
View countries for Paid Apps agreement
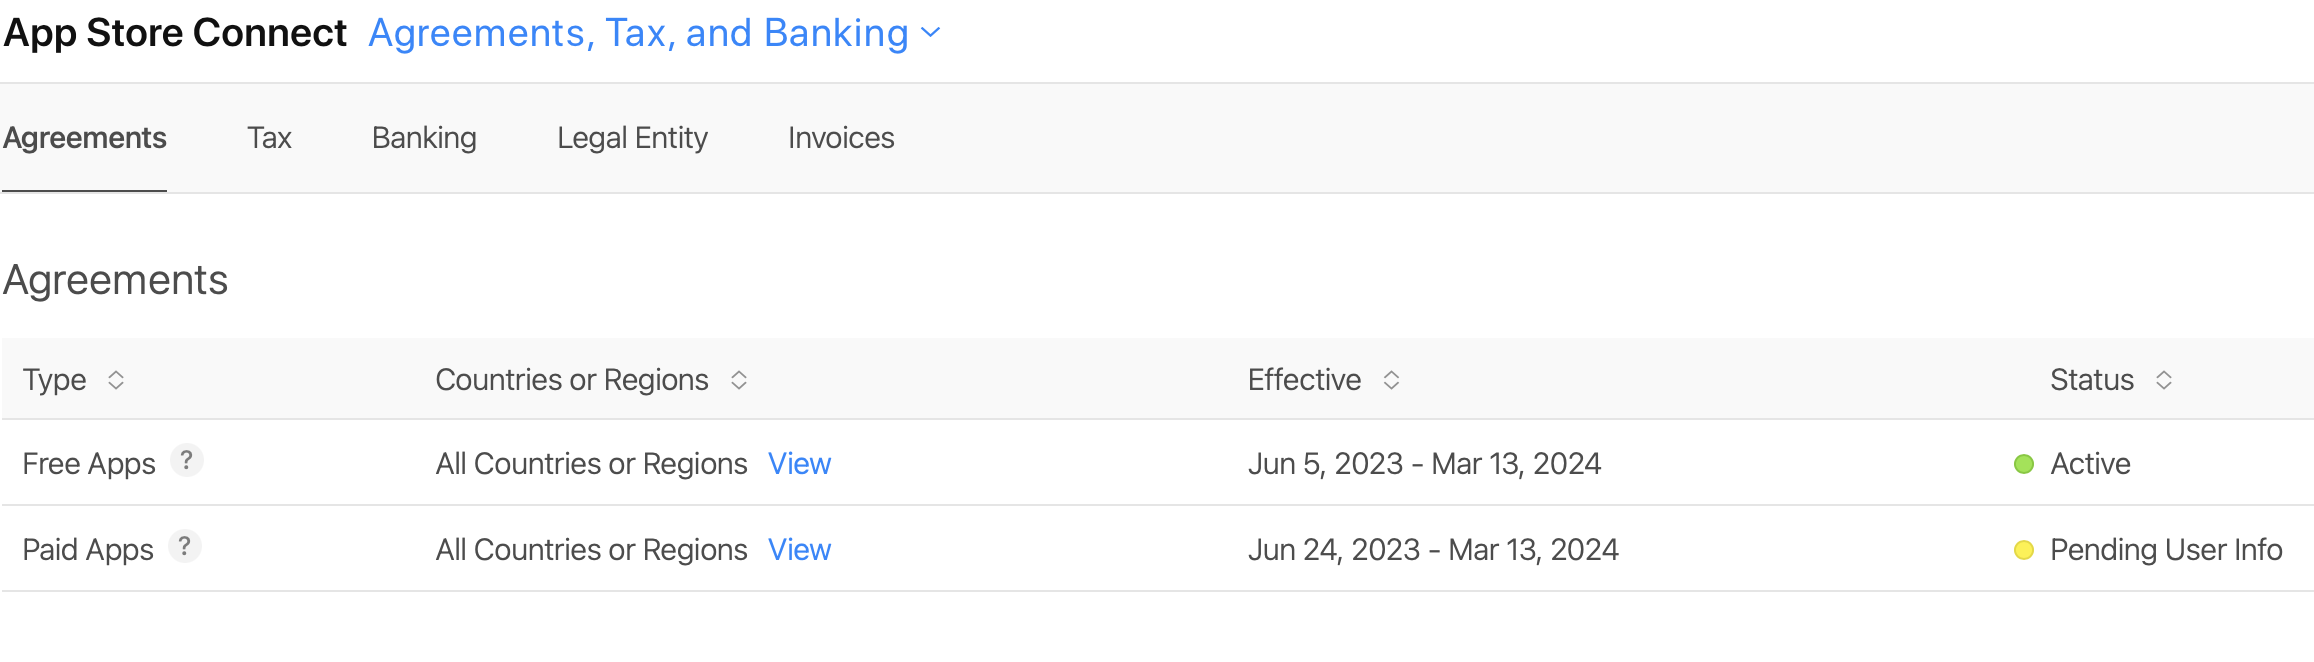799,550
